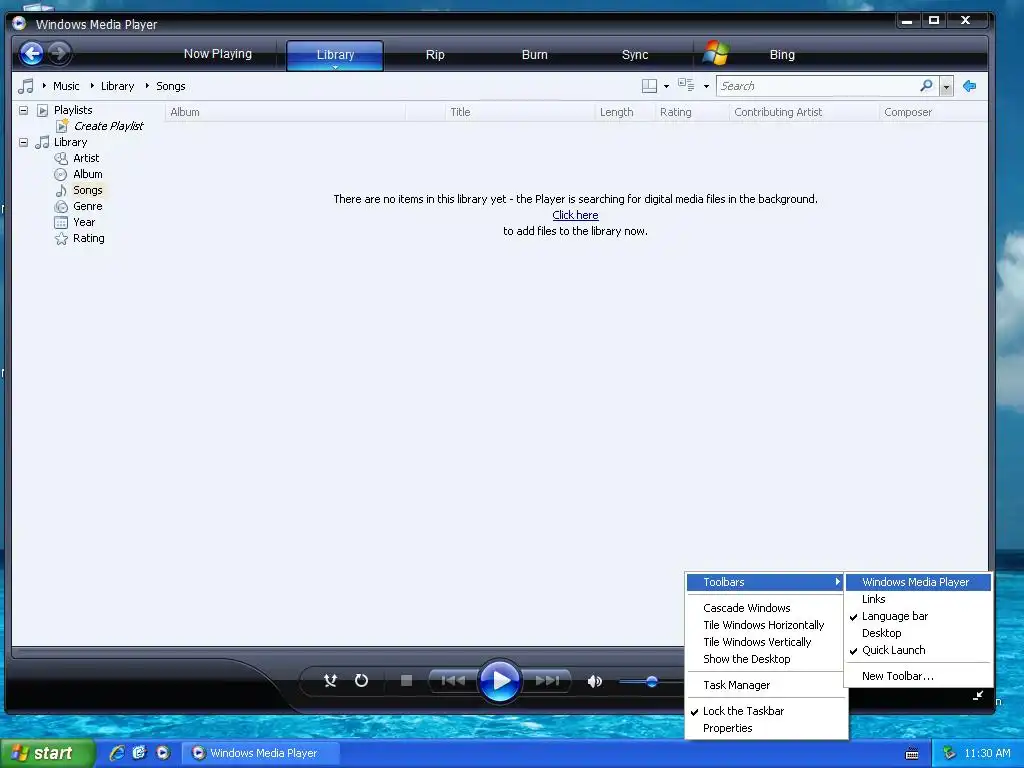The height and width of the screenshot is (768, 1024).
Task: Go back with the blue Back arrow
Action: [x=31, y=54]
